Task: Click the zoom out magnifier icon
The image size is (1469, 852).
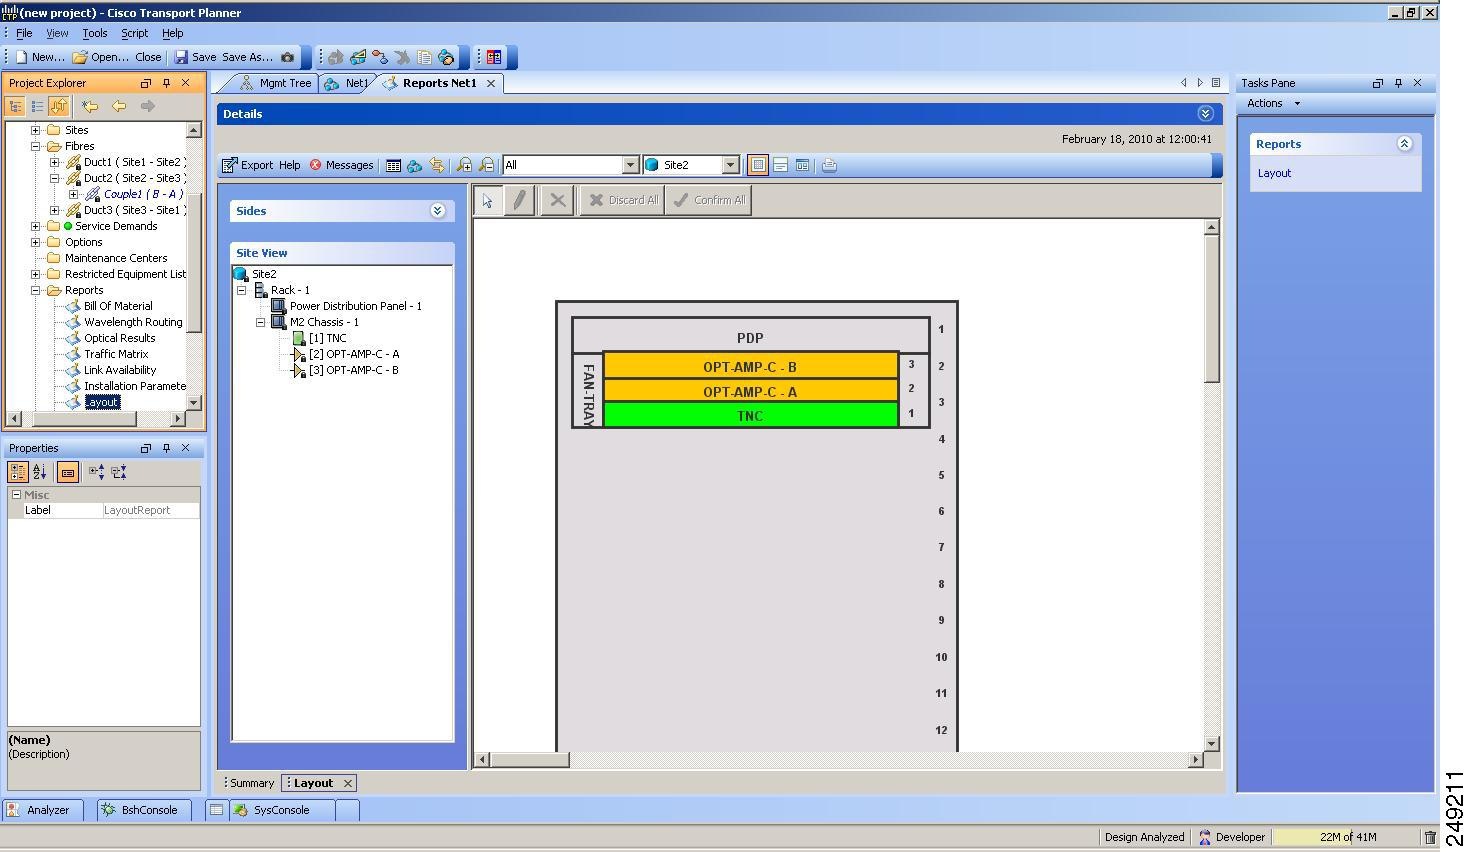Action: click(x=486, y=166)
